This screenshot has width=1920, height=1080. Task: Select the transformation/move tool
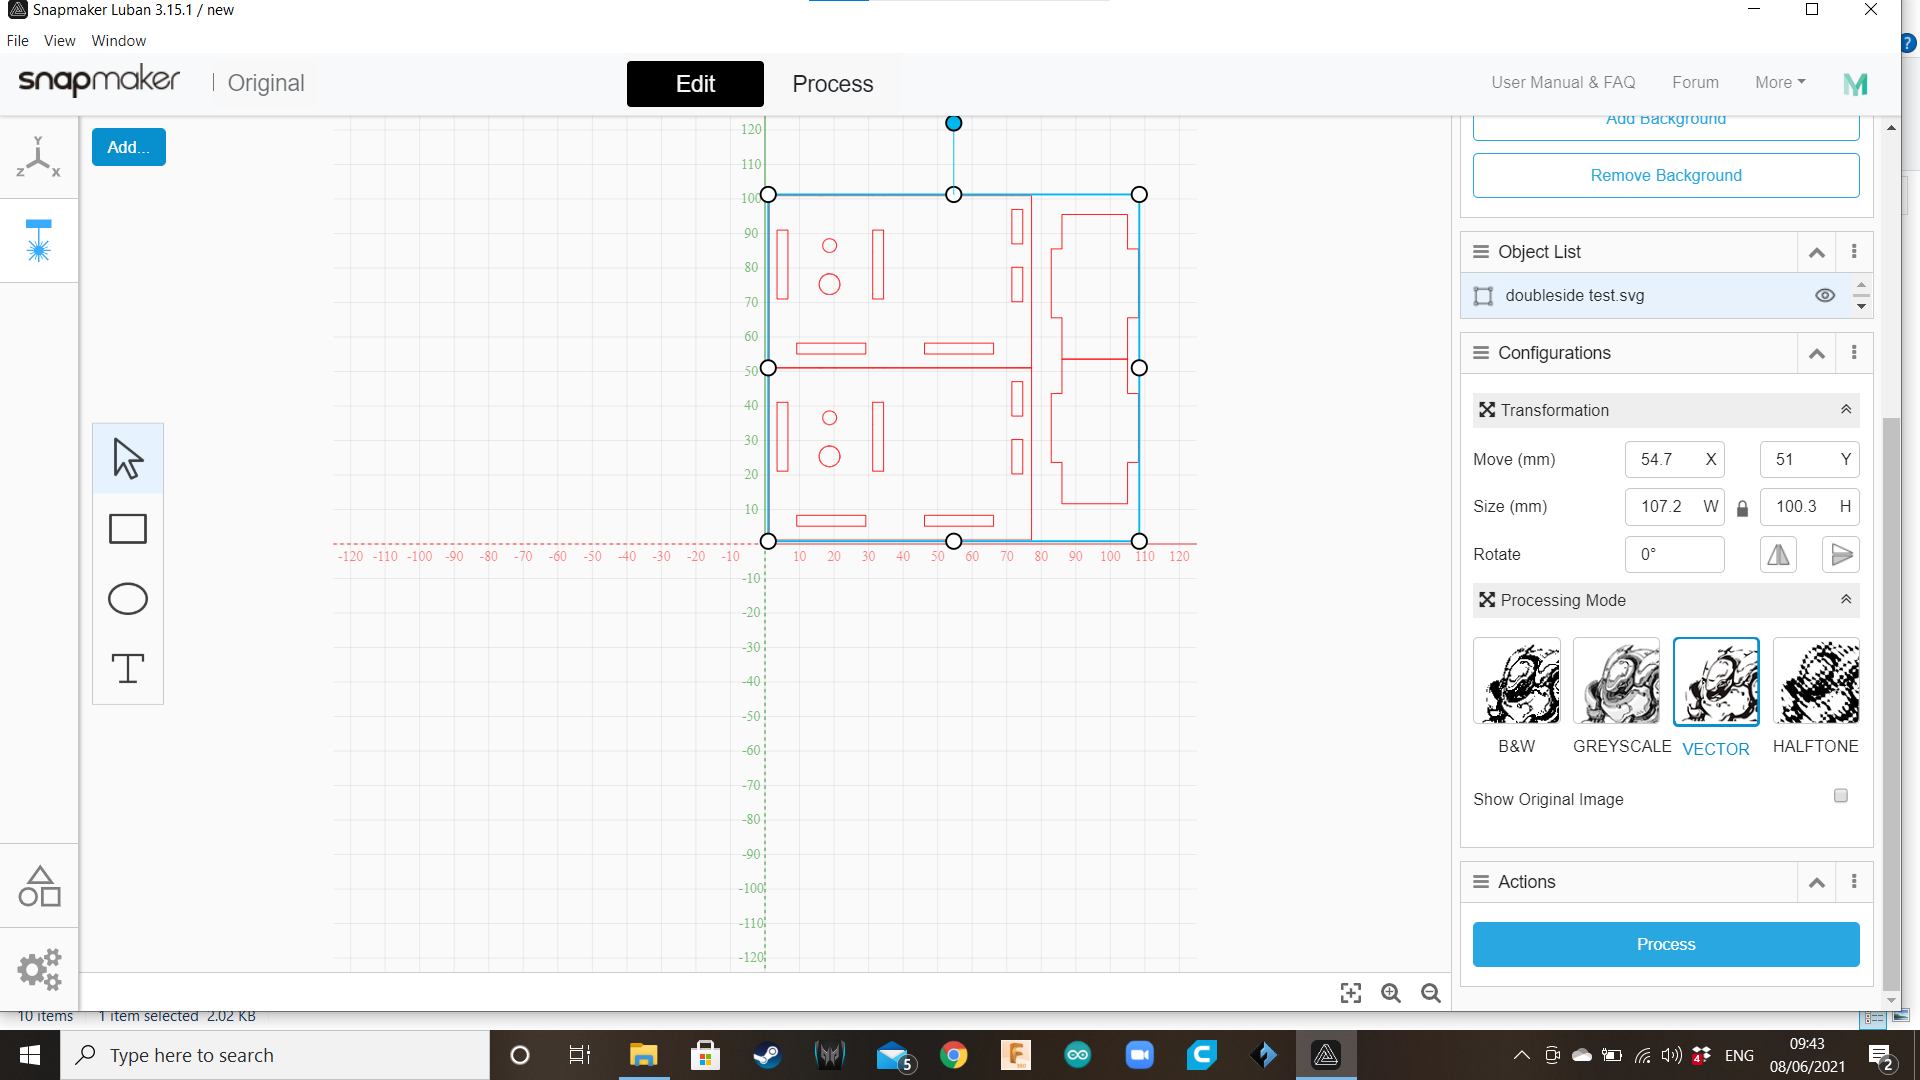click(128, 456)
